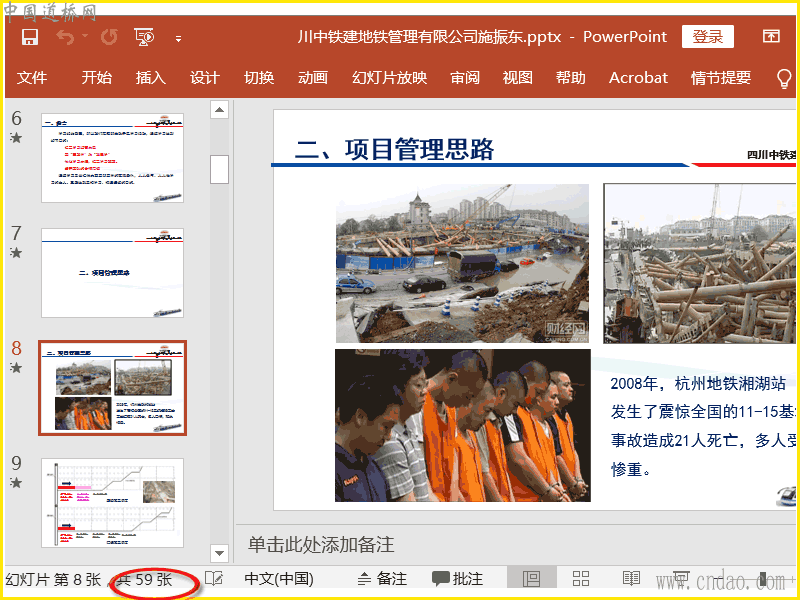Viewport: 800px width, 600px height.
Task: Click 中文(中国) language button
Action: point(279,579)
